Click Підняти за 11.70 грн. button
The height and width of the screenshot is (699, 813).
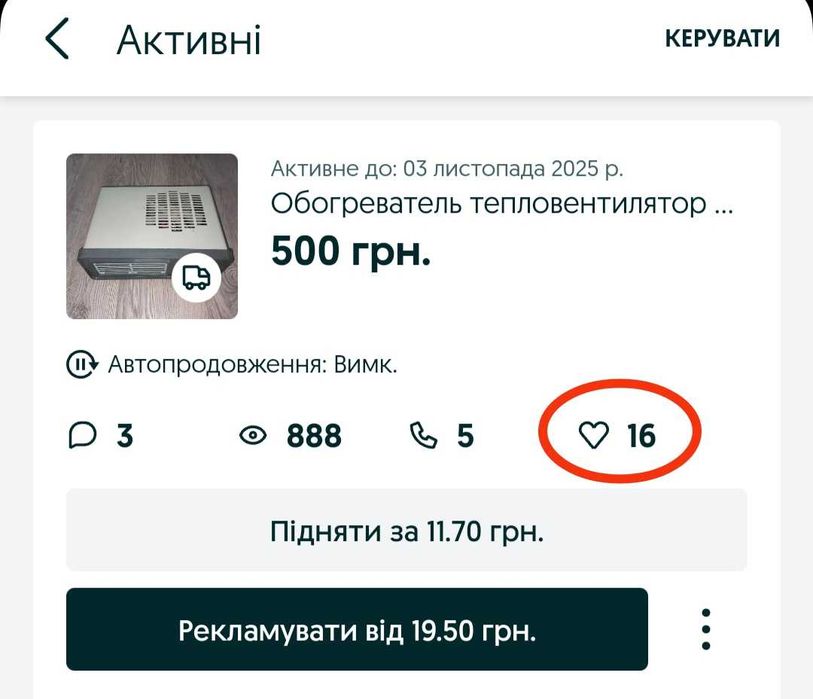click(x=406, y=530)
